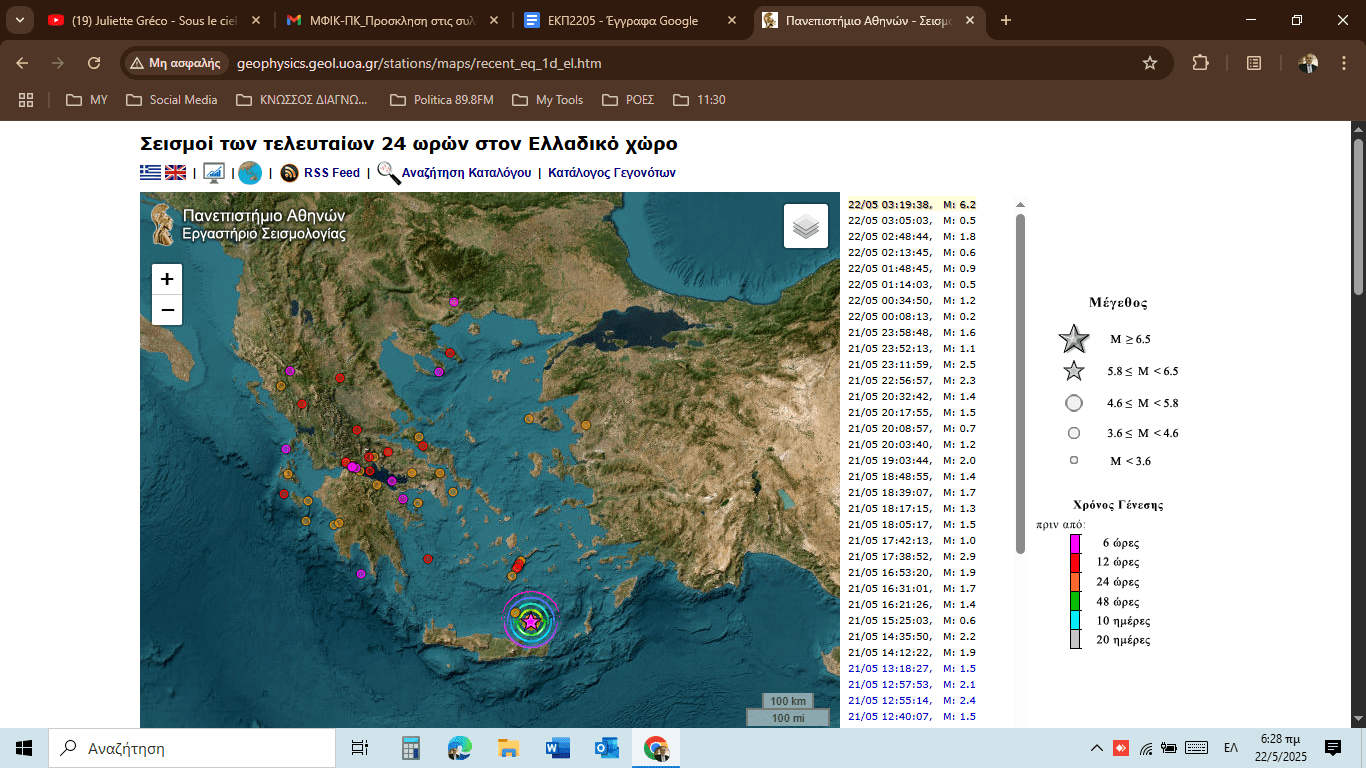Open the Chrome extensions menu

click(1201, 63)
